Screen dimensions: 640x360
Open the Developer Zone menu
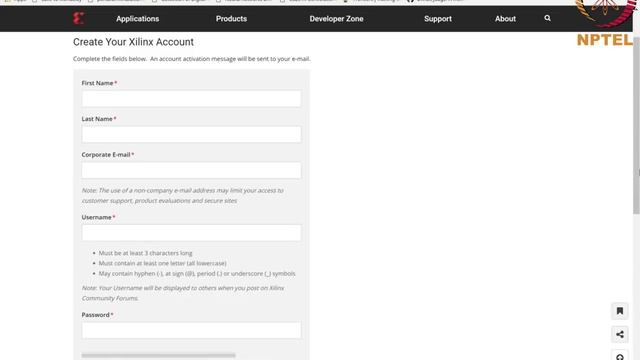[336, 19]
